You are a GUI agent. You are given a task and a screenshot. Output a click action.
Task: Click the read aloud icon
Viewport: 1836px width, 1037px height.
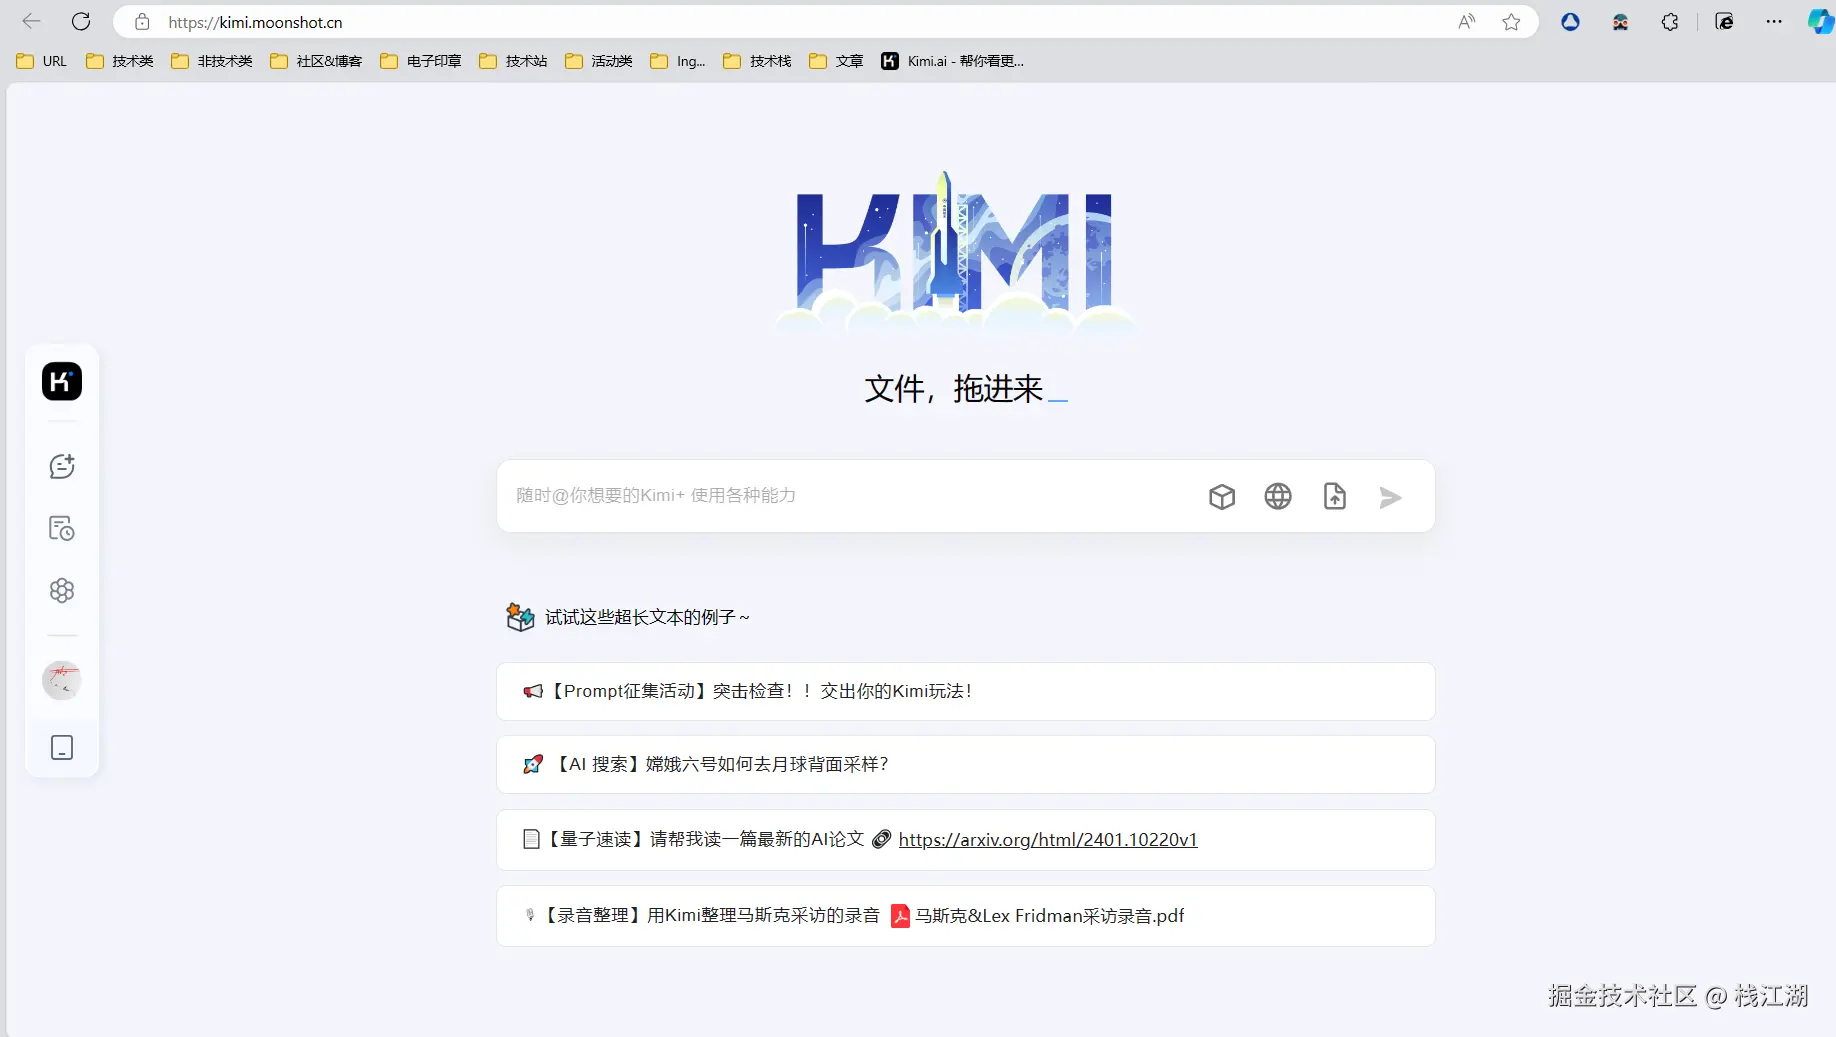pyautogui.click(x=1467, y=22)
